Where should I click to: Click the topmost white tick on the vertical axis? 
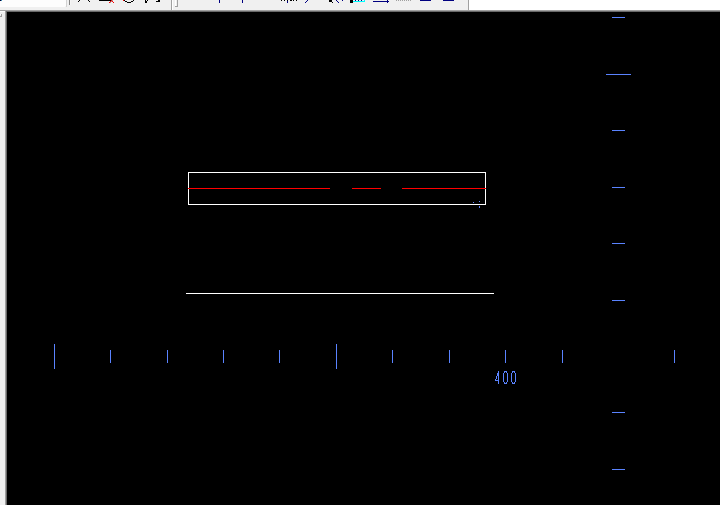coord(618,18)
